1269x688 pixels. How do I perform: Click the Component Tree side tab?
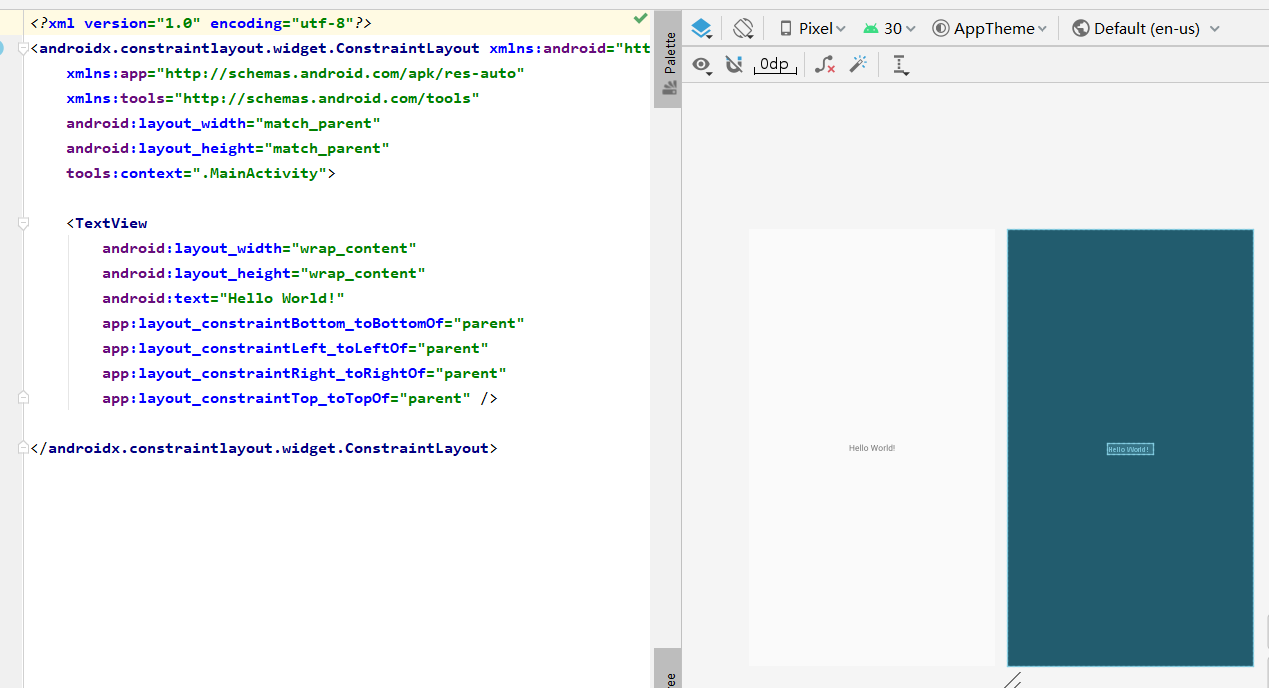pyautogui.click(x=669, y=670)
